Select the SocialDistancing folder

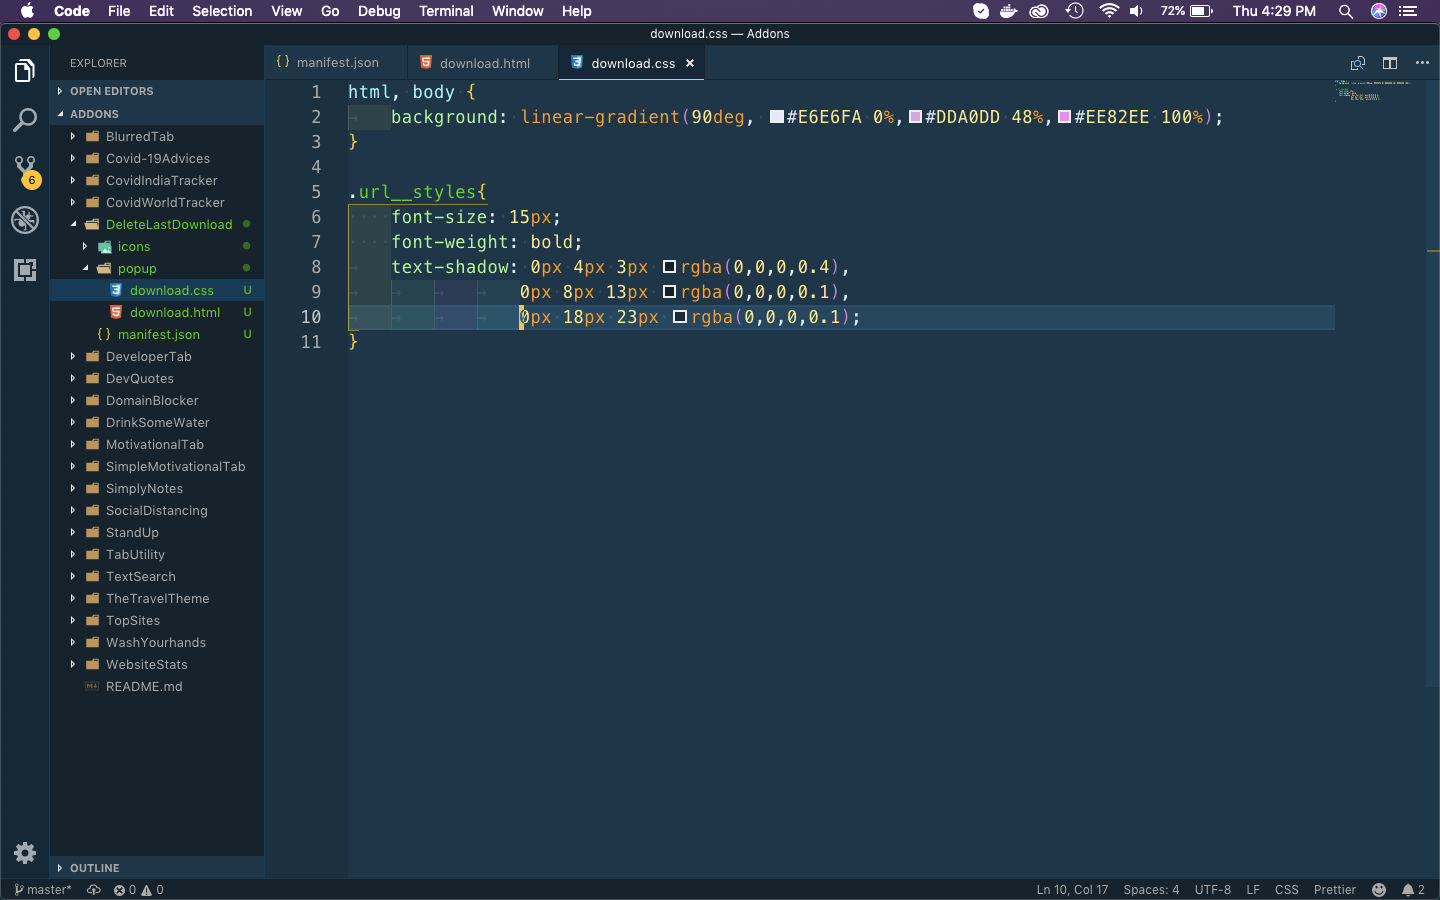pos(158,510)
